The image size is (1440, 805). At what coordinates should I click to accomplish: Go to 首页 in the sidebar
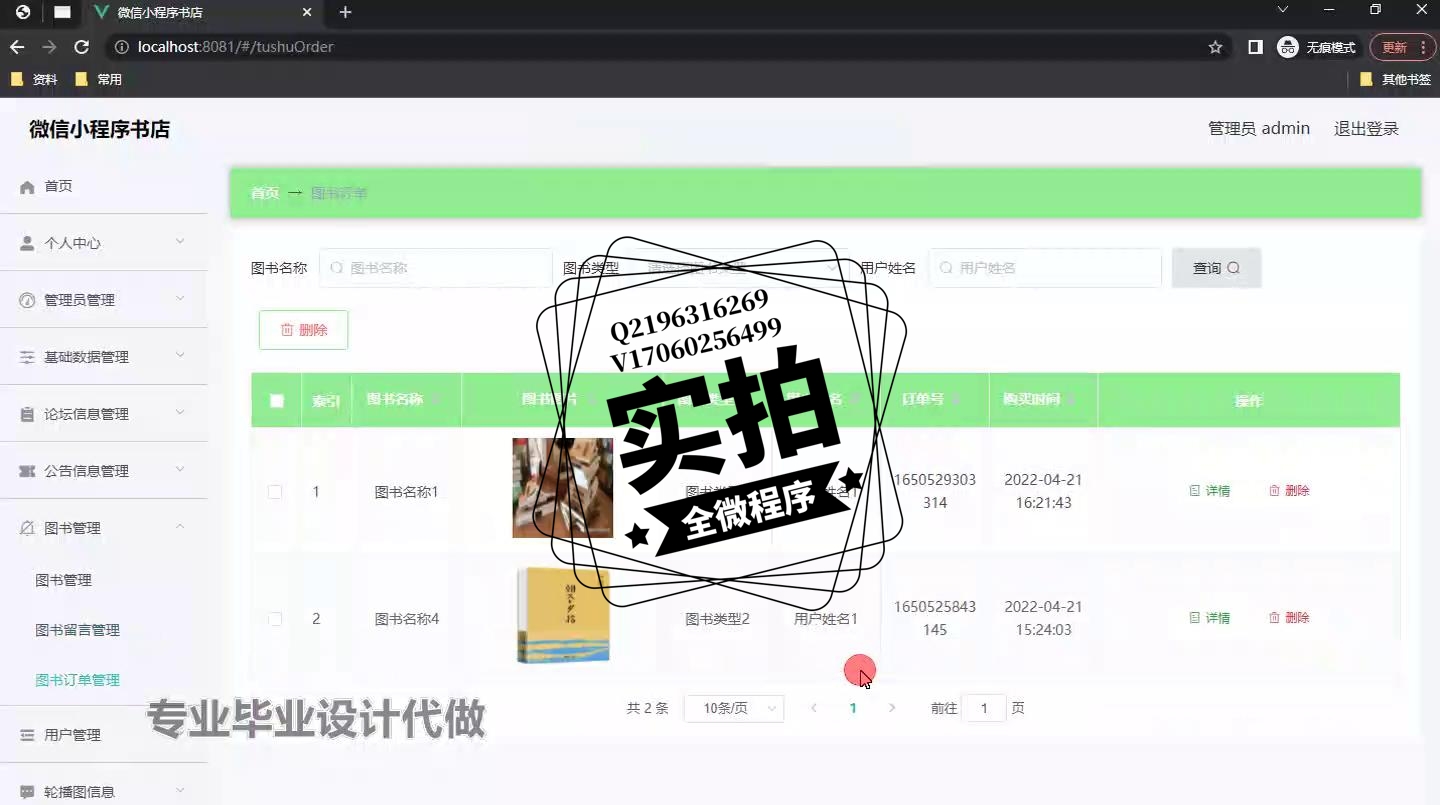click(x=58, y=187)
